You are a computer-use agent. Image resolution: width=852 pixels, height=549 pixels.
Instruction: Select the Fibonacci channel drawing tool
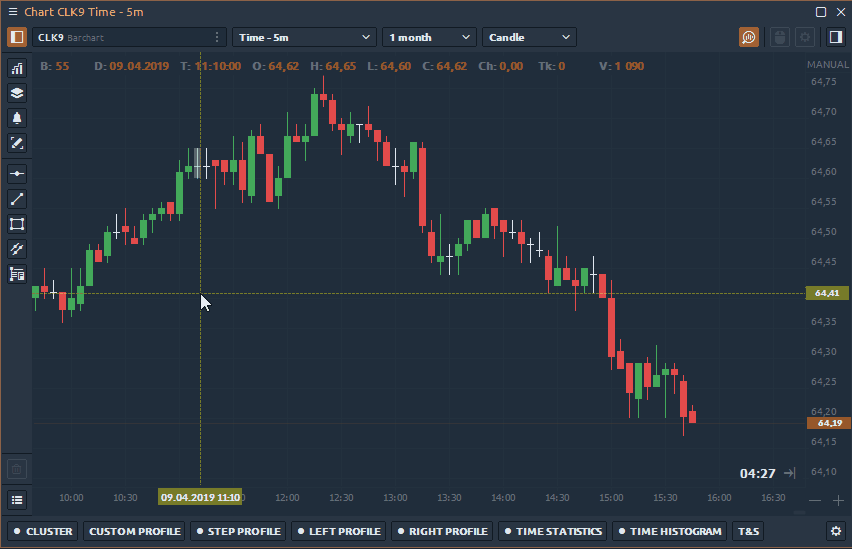pos(17,249)
